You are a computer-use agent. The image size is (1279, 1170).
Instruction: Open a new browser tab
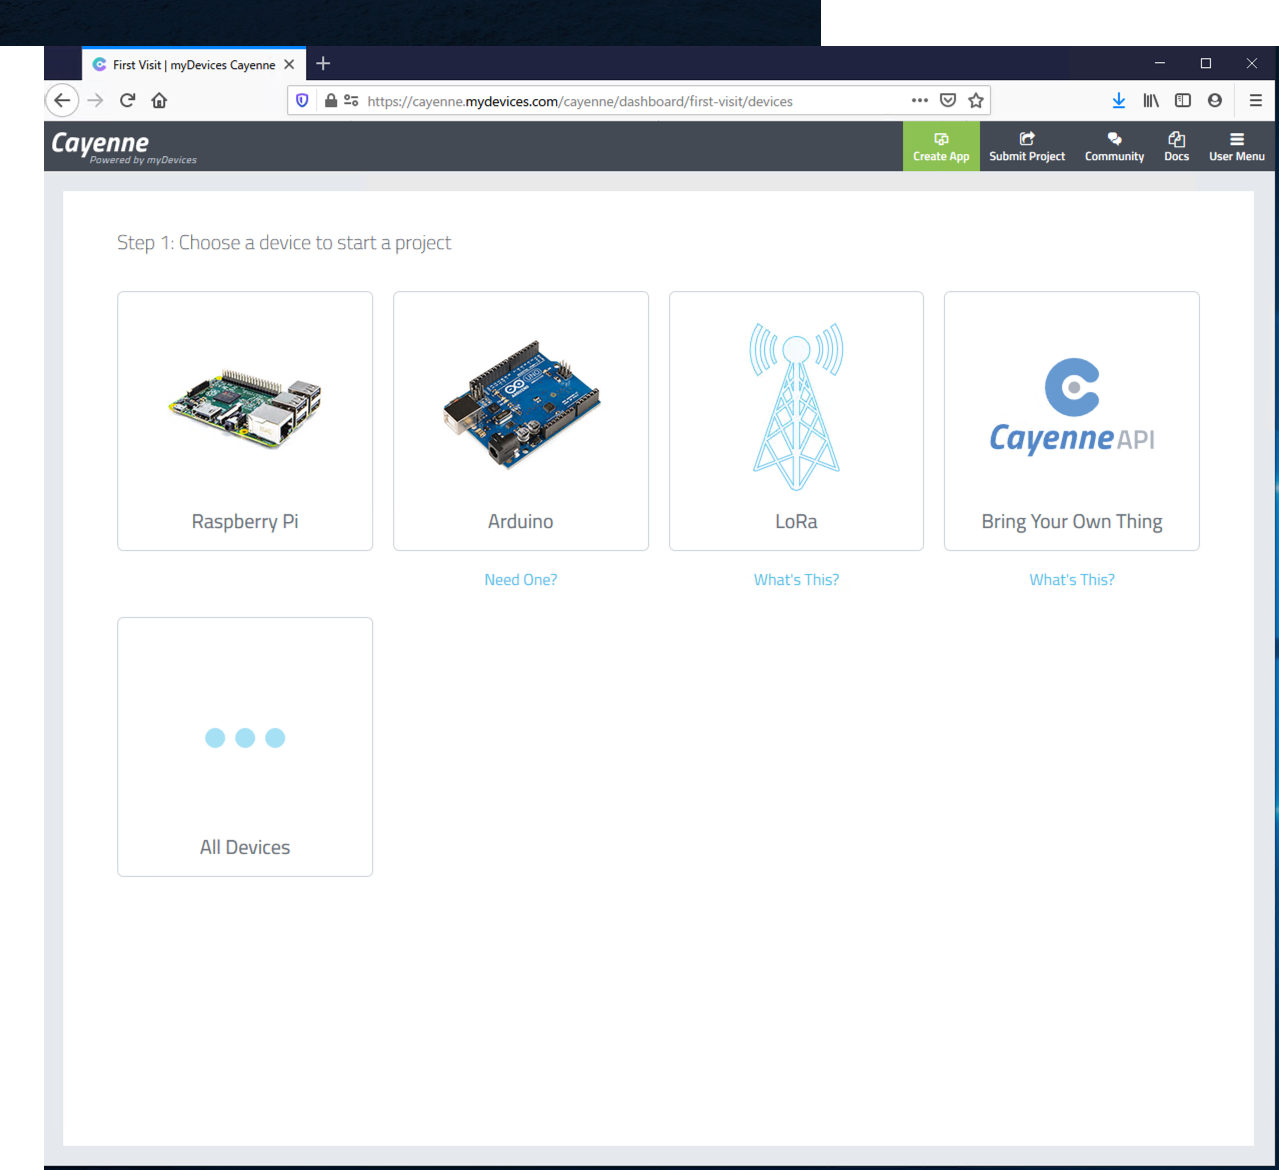323,64
